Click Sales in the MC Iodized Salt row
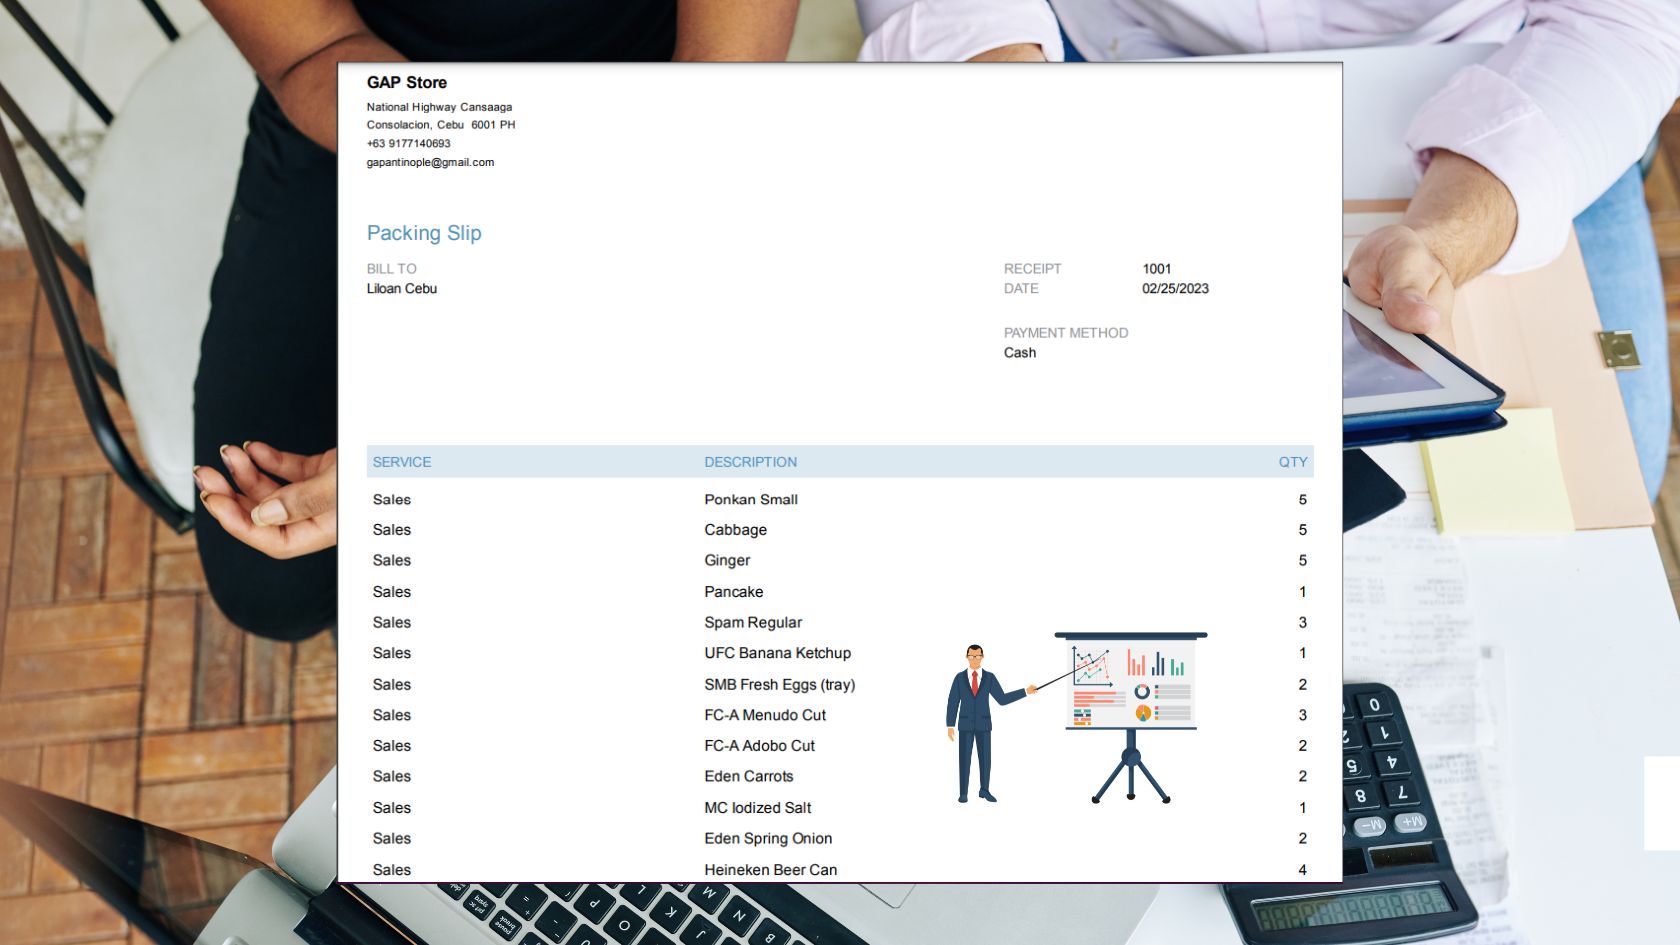Screen dimensions: 1680x945 tap(391, 807)
